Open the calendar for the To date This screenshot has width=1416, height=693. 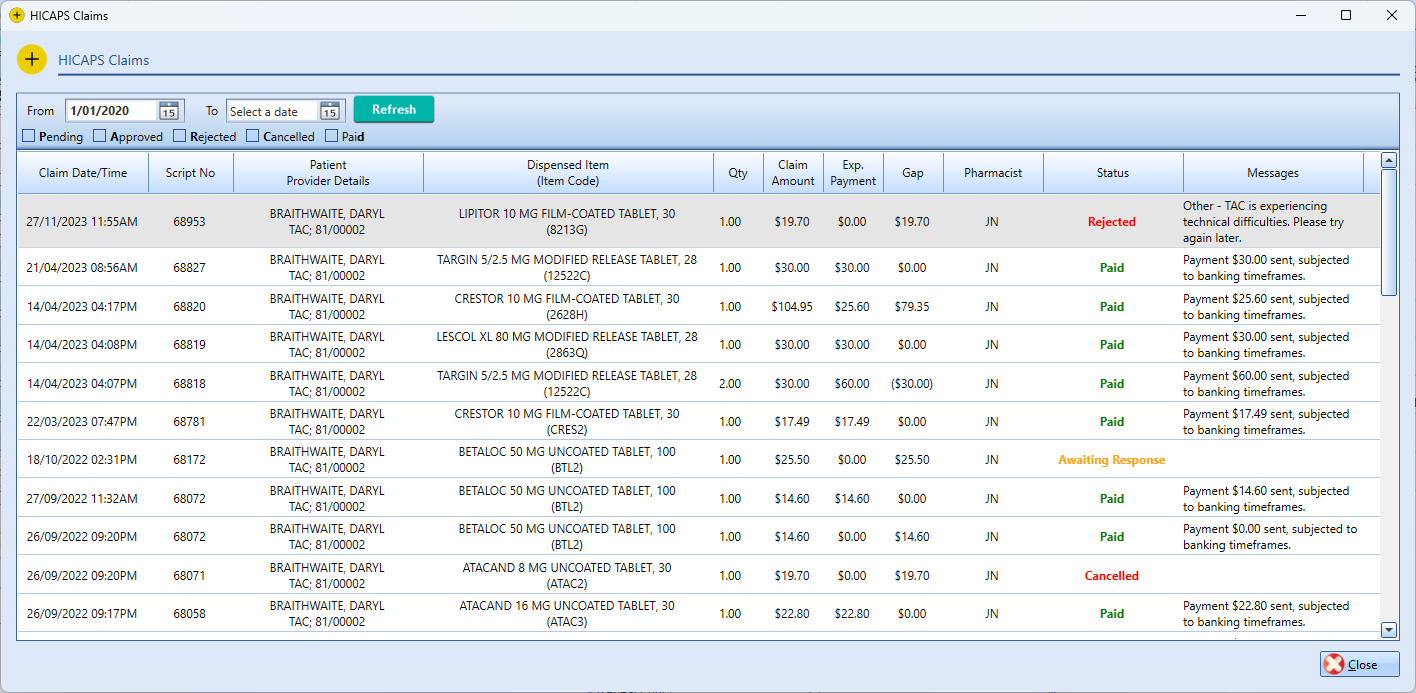click(329, 111)
